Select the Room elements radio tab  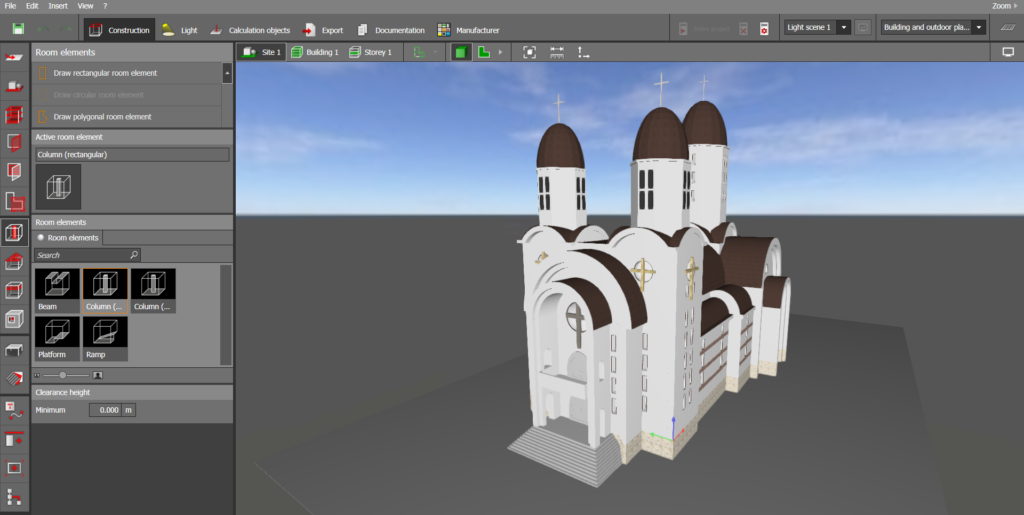click(x=68, y=238)
